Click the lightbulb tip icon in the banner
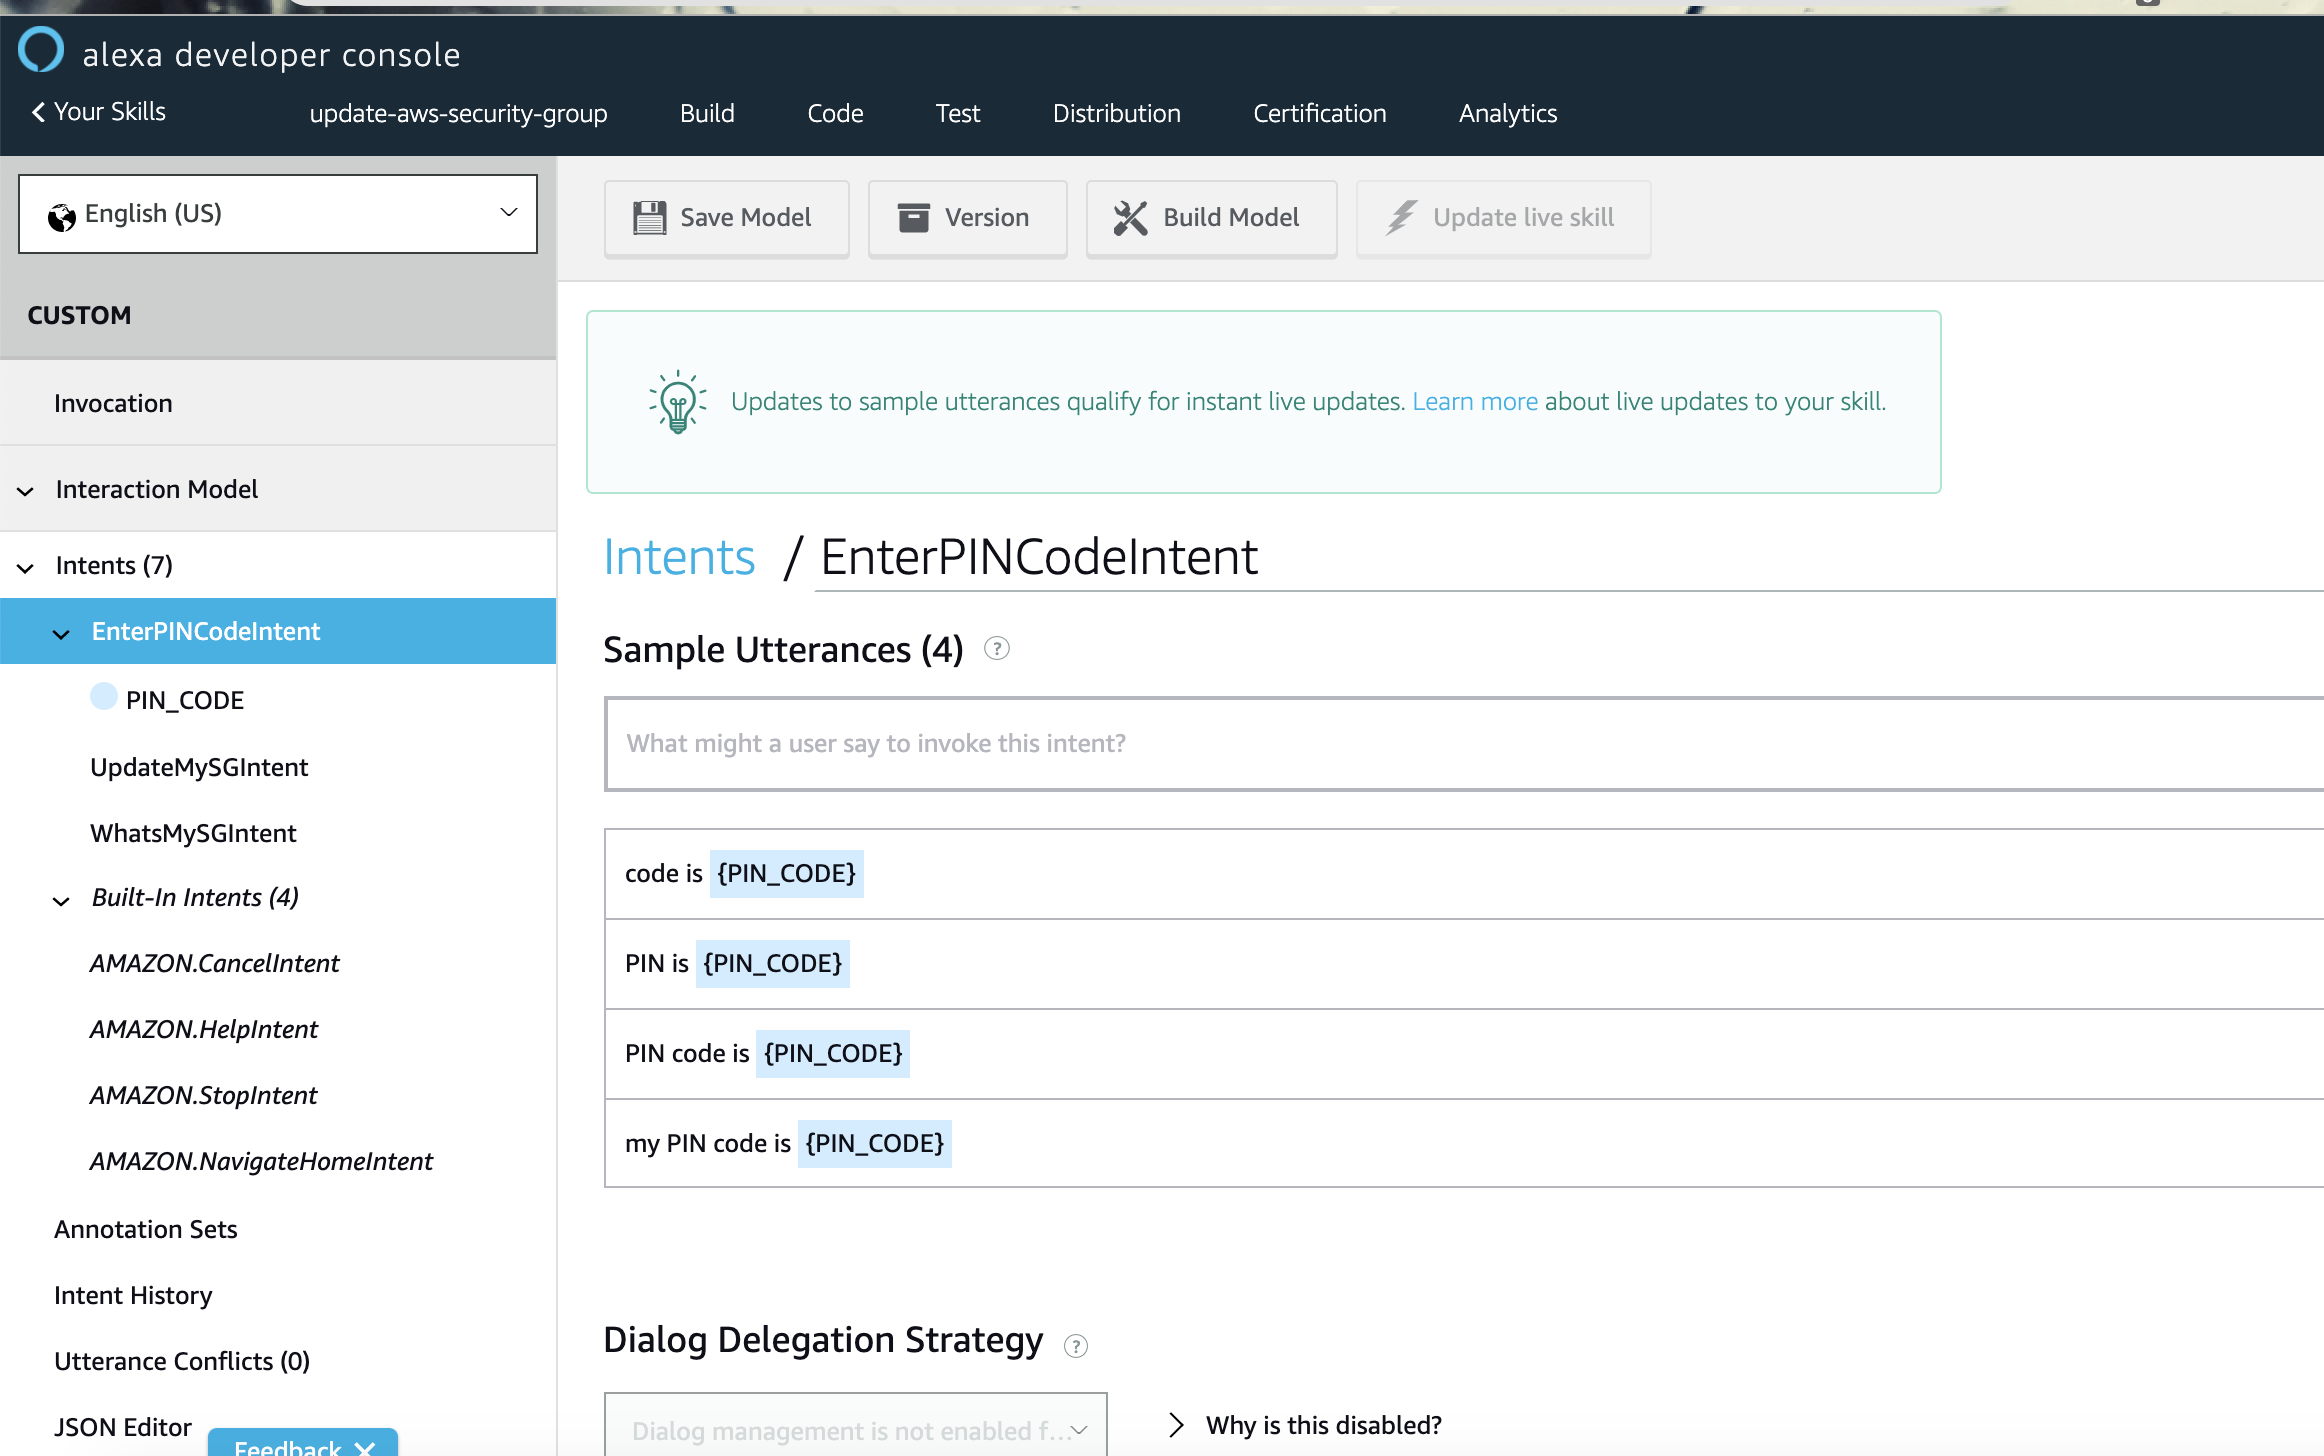This screenshot has height=1456, width=2324. coord(676,402)
